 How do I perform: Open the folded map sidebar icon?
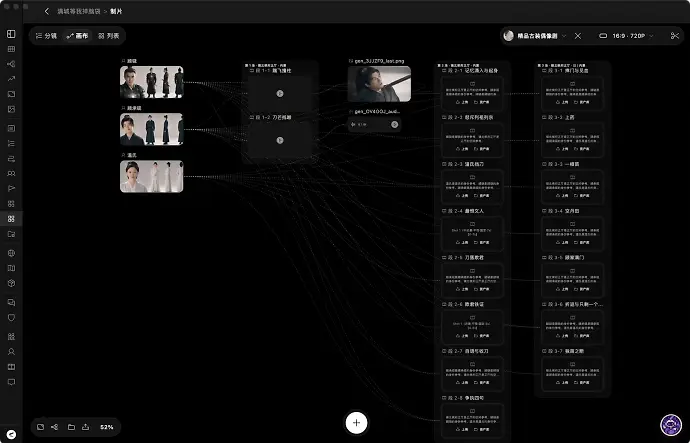(x=11, y=268)
